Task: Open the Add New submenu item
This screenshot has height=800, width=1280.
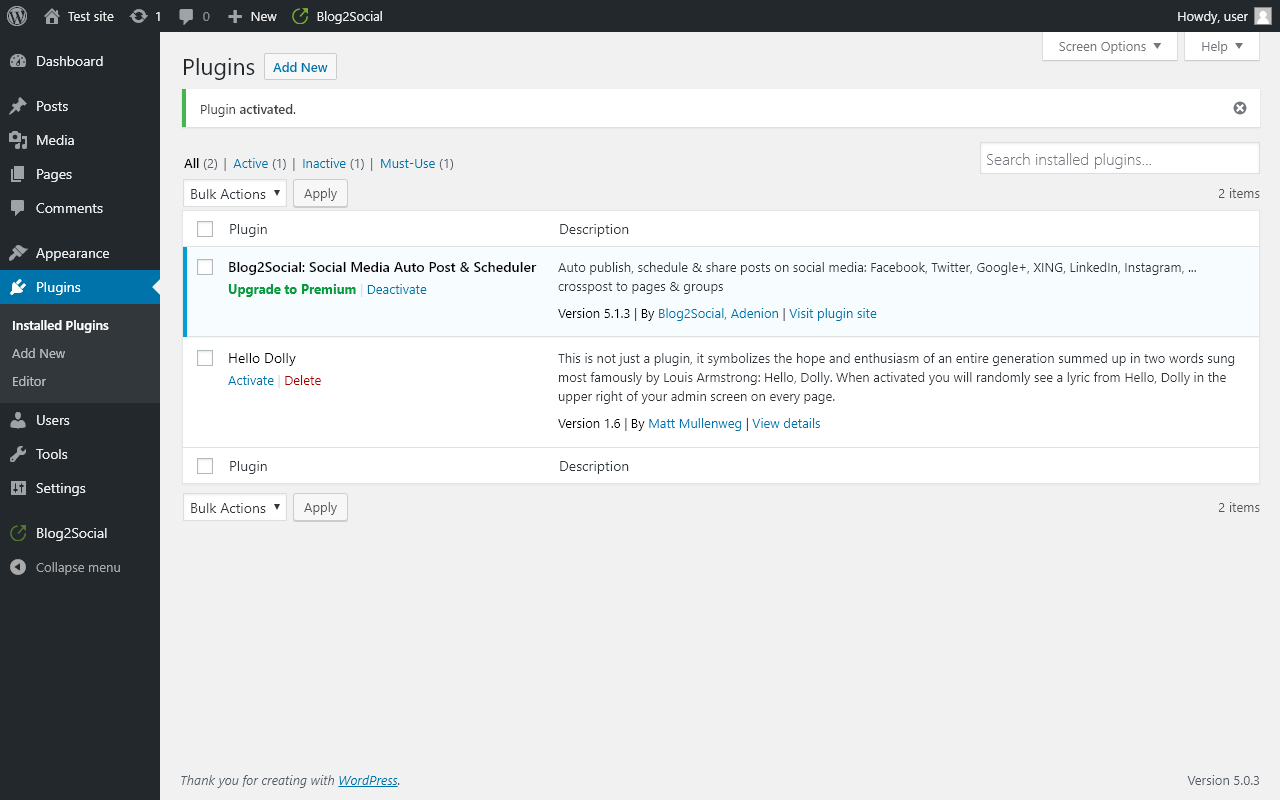Action: pyautogui.click(x=39, y=353)
